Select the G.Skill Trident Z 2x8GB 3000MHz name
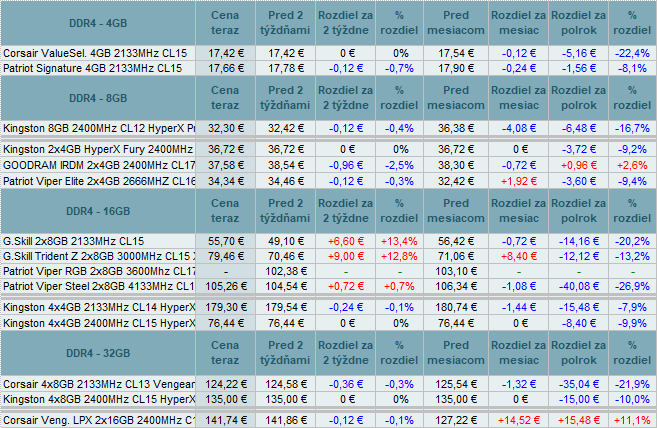The height and width of the screenshot is (428, 657). 99,256
